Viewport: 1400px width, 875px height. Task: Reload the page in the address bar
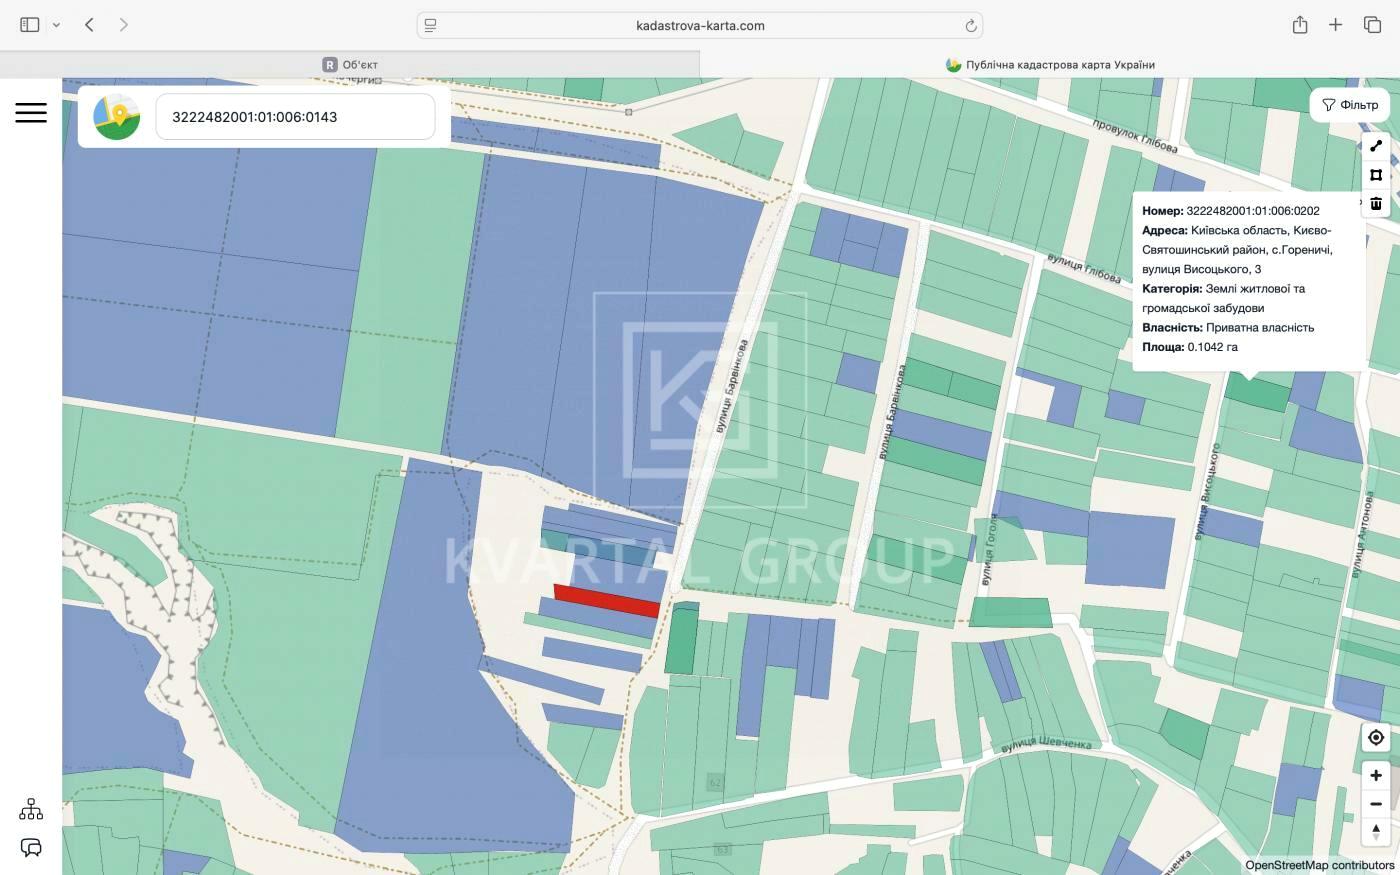[970, 26]
